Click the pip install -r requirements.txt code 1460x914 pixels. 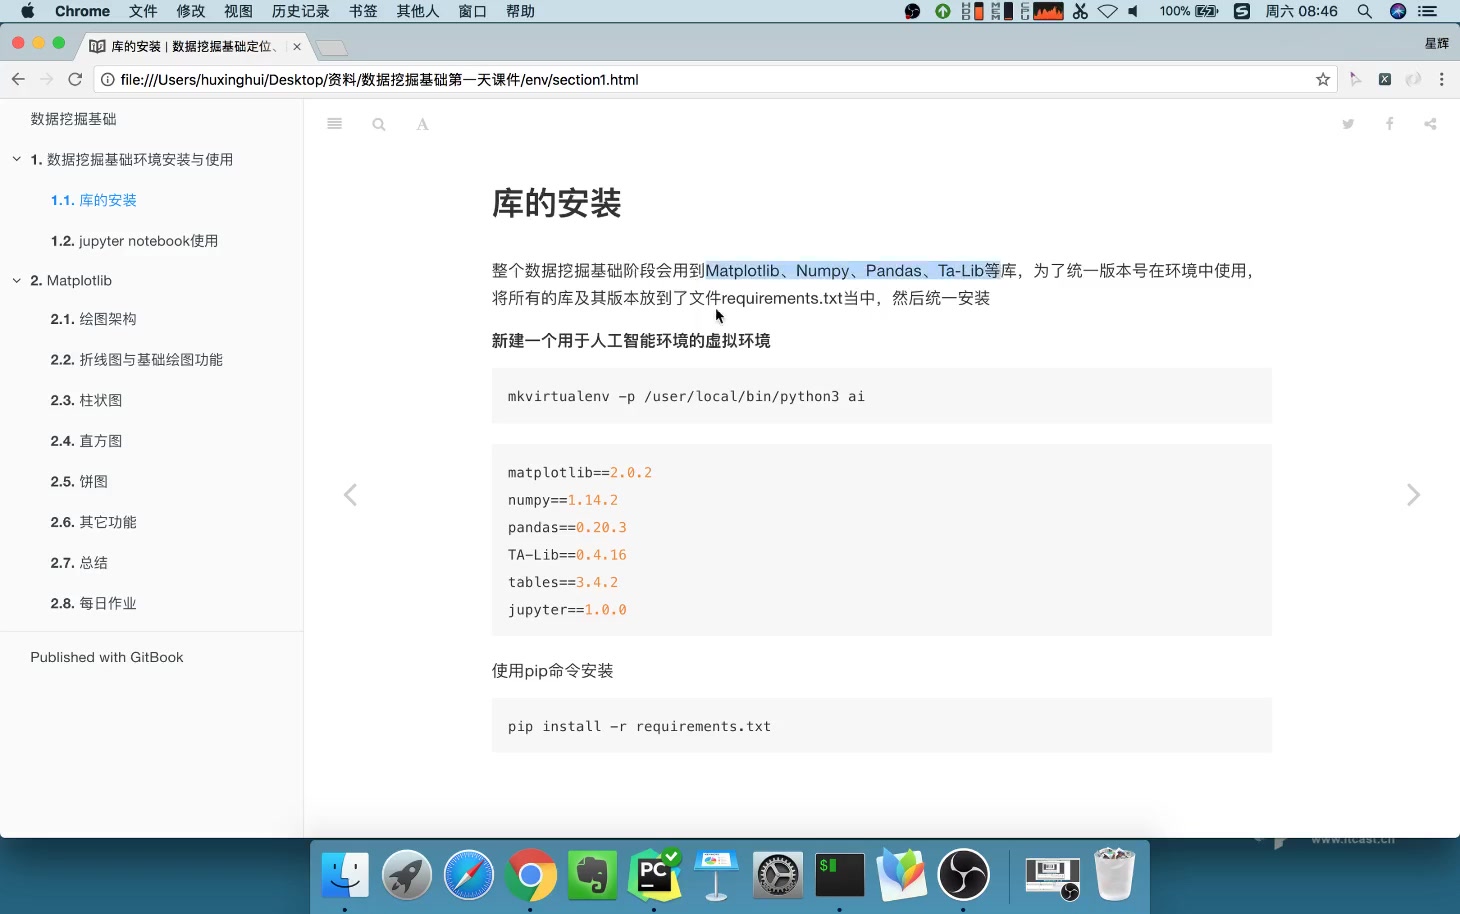tap(639, 726)
